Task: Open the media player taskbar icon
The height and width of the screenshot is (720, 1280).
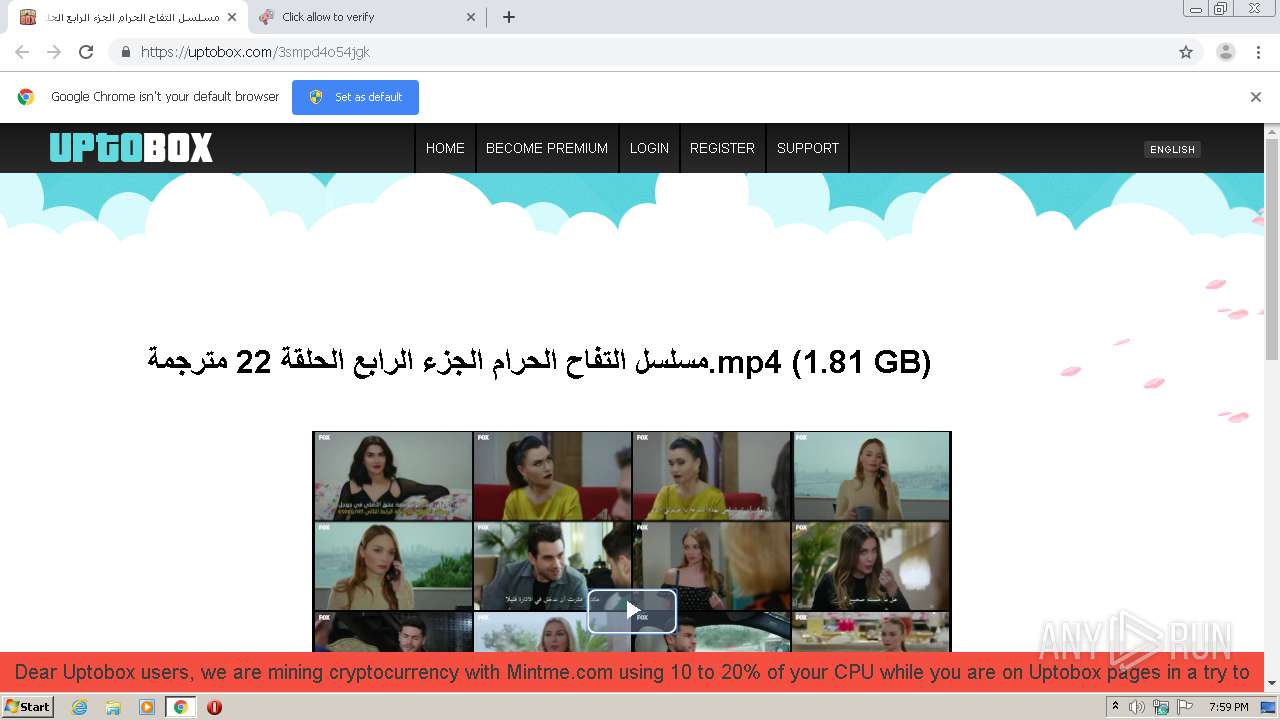Action: pos(147,707)
